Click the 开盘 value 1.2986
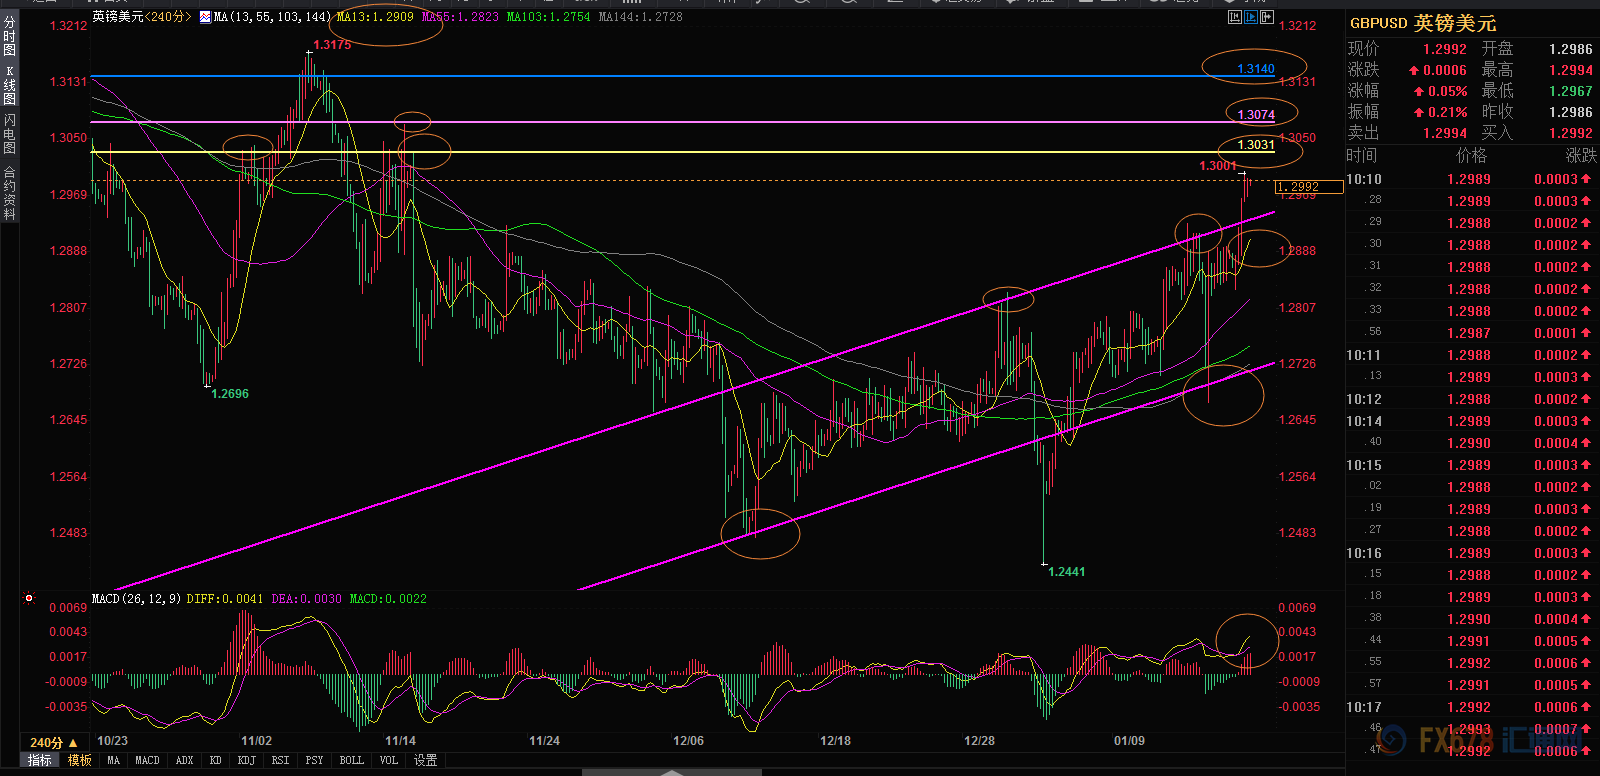 point(1571,49)
